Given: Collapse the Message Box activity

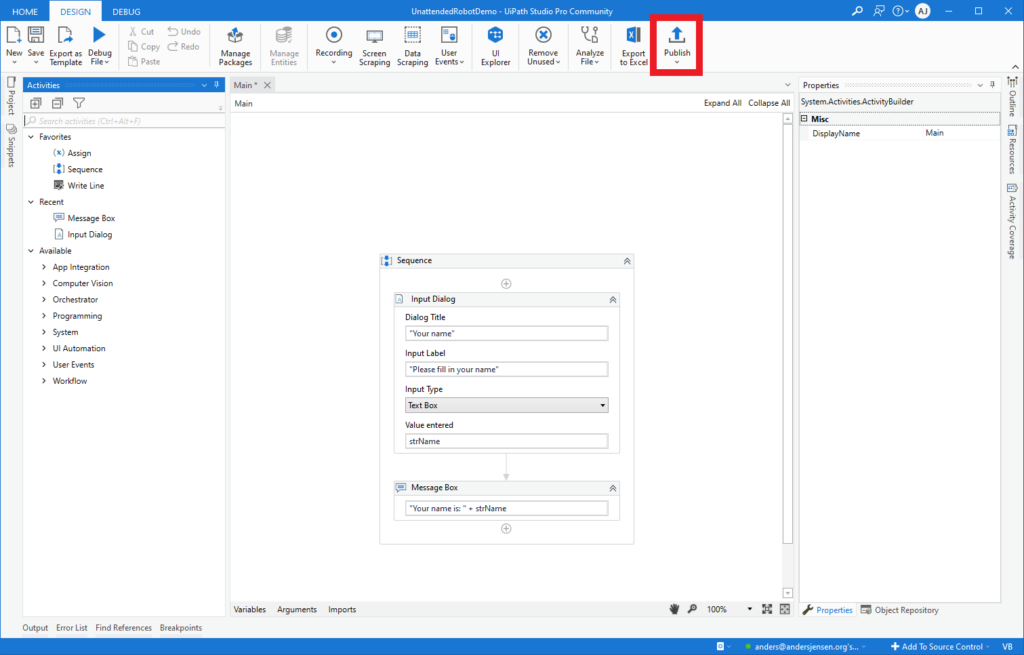Looking at the screenshot, I should tap(613, 488).
